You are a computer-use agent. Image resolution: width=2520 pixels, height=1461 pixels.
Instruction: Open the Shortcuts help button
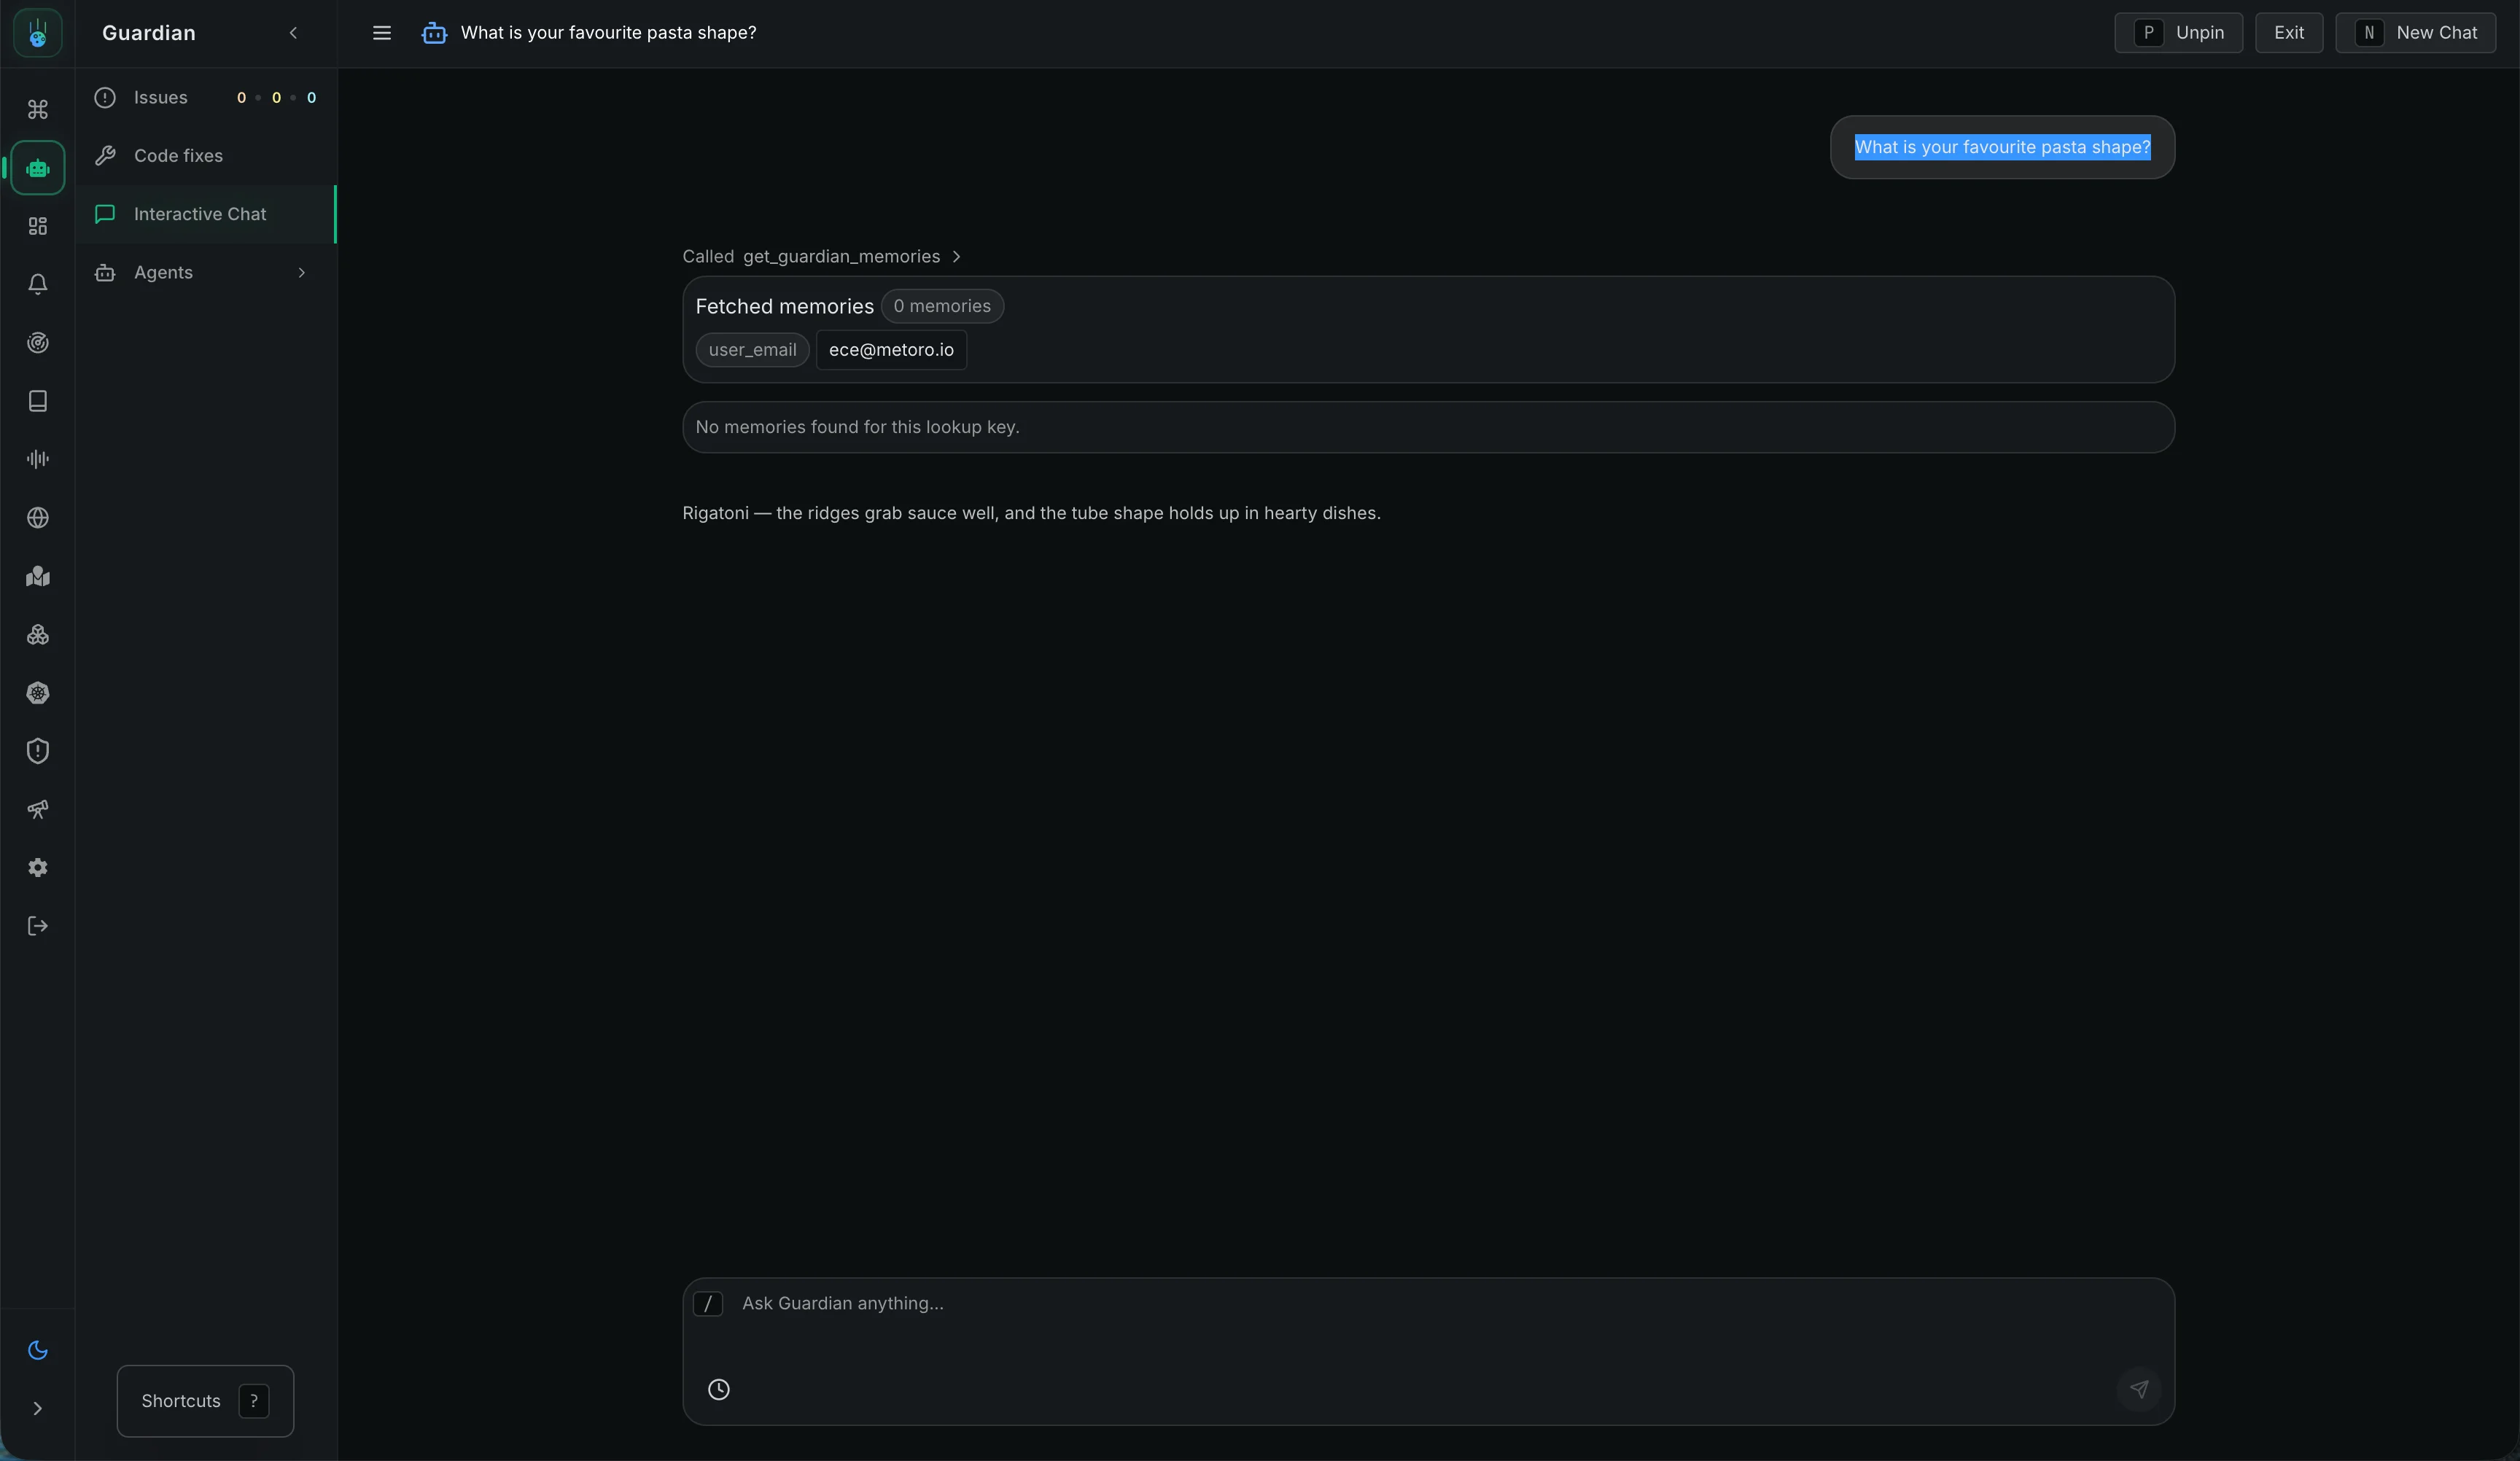point(205,1401)
